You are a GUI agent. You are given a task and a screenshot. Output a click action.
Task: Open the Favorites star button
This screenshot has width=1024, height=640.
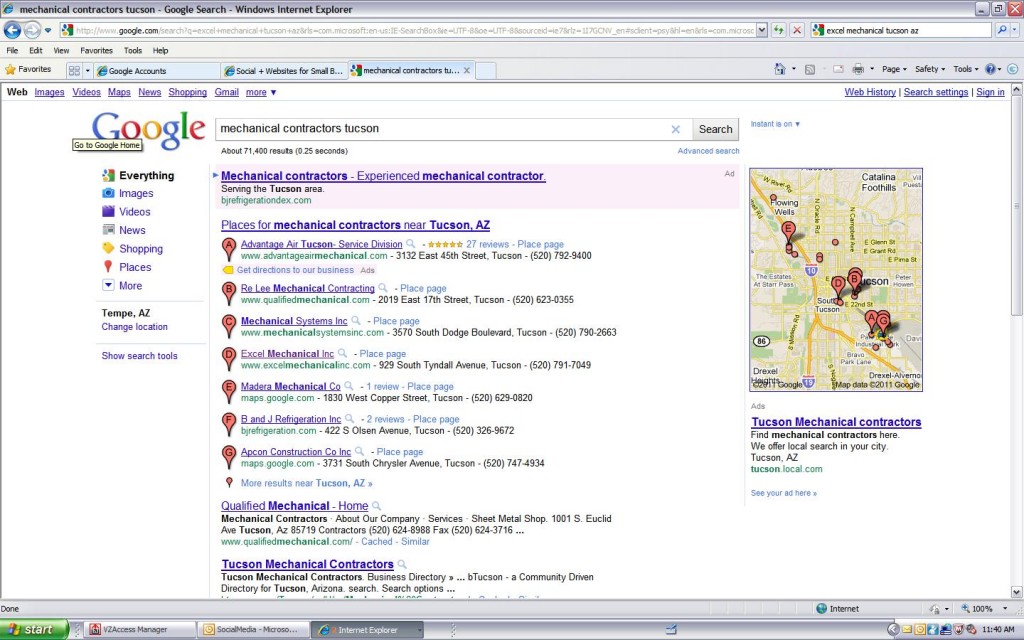28,69
